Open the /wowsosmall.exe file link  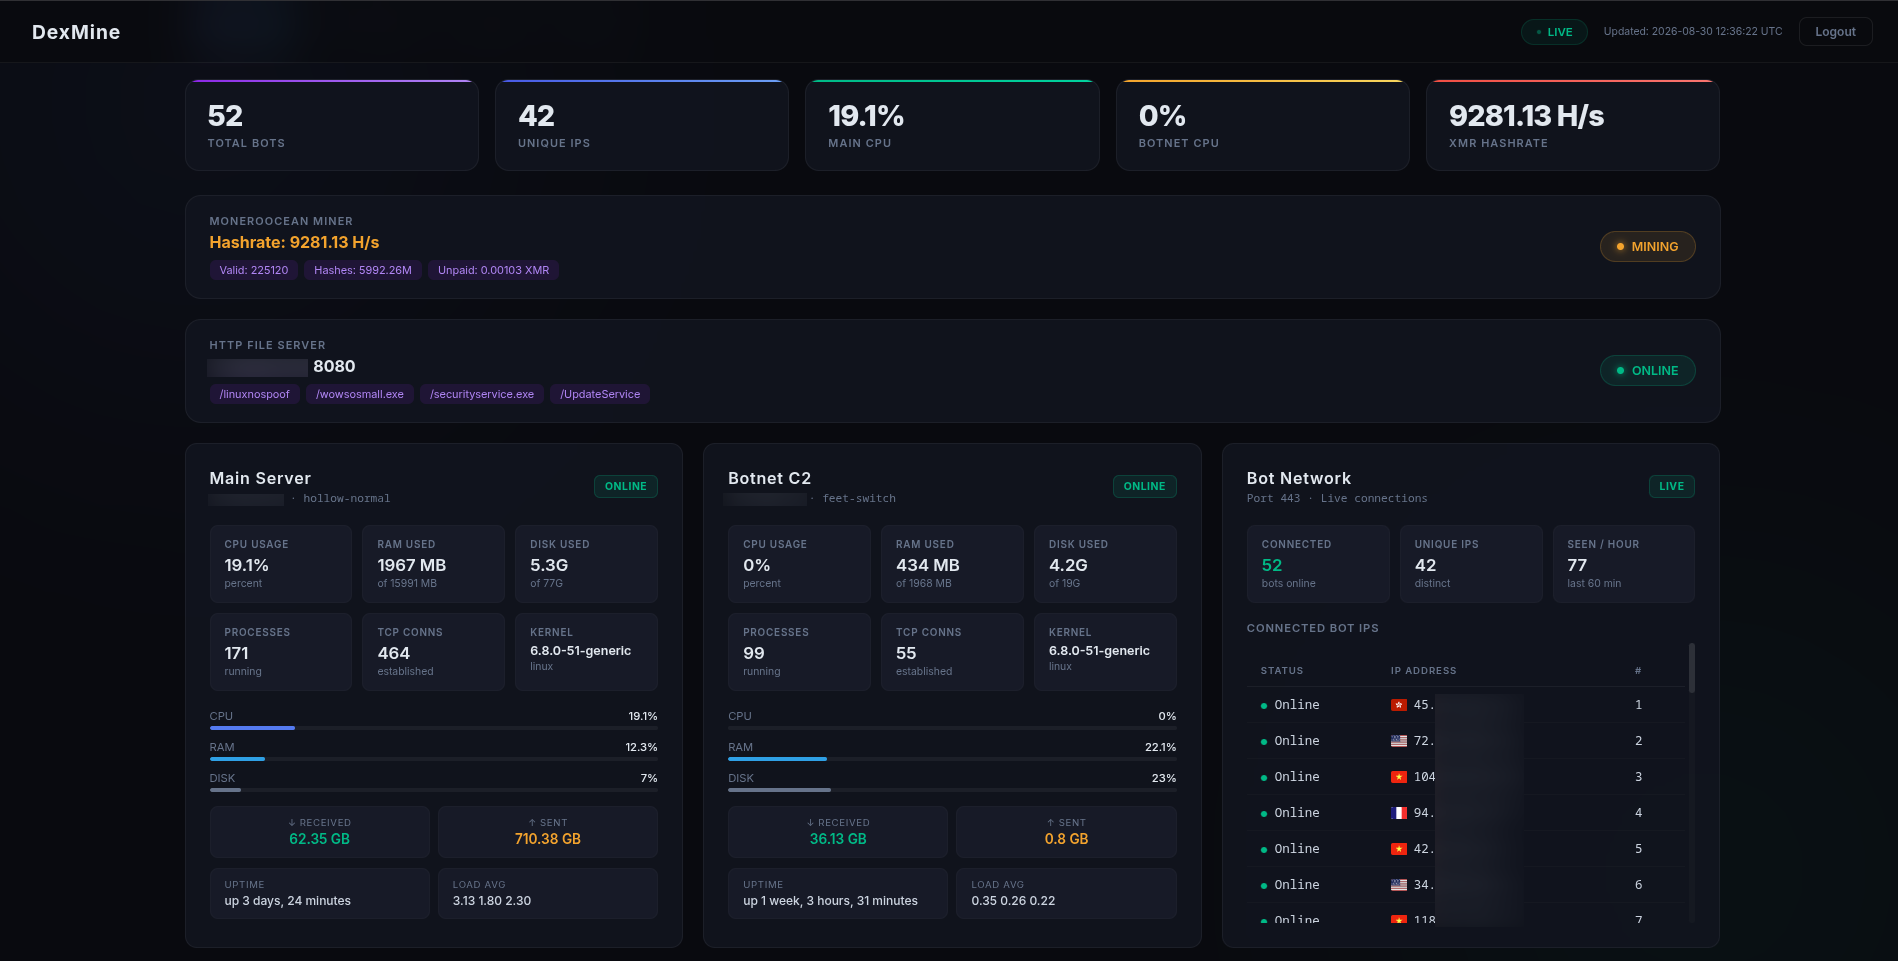(x=360, y=394)
